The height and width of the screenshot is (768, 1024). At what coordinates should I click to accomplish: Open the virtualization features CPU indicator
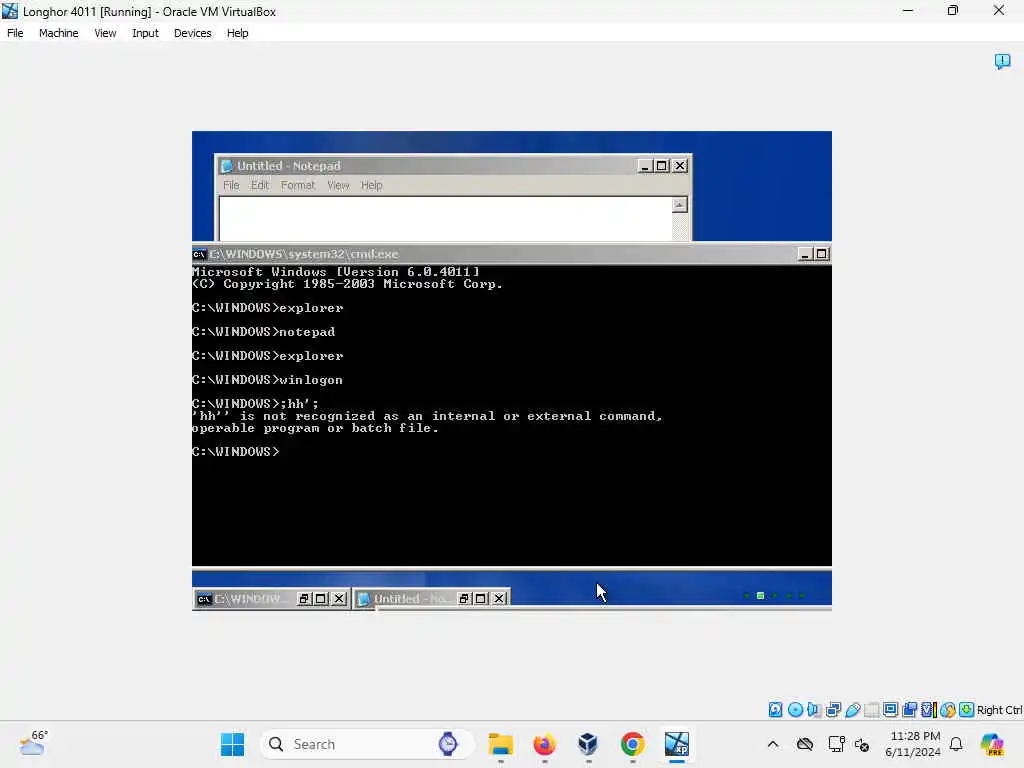pos(929,709)
